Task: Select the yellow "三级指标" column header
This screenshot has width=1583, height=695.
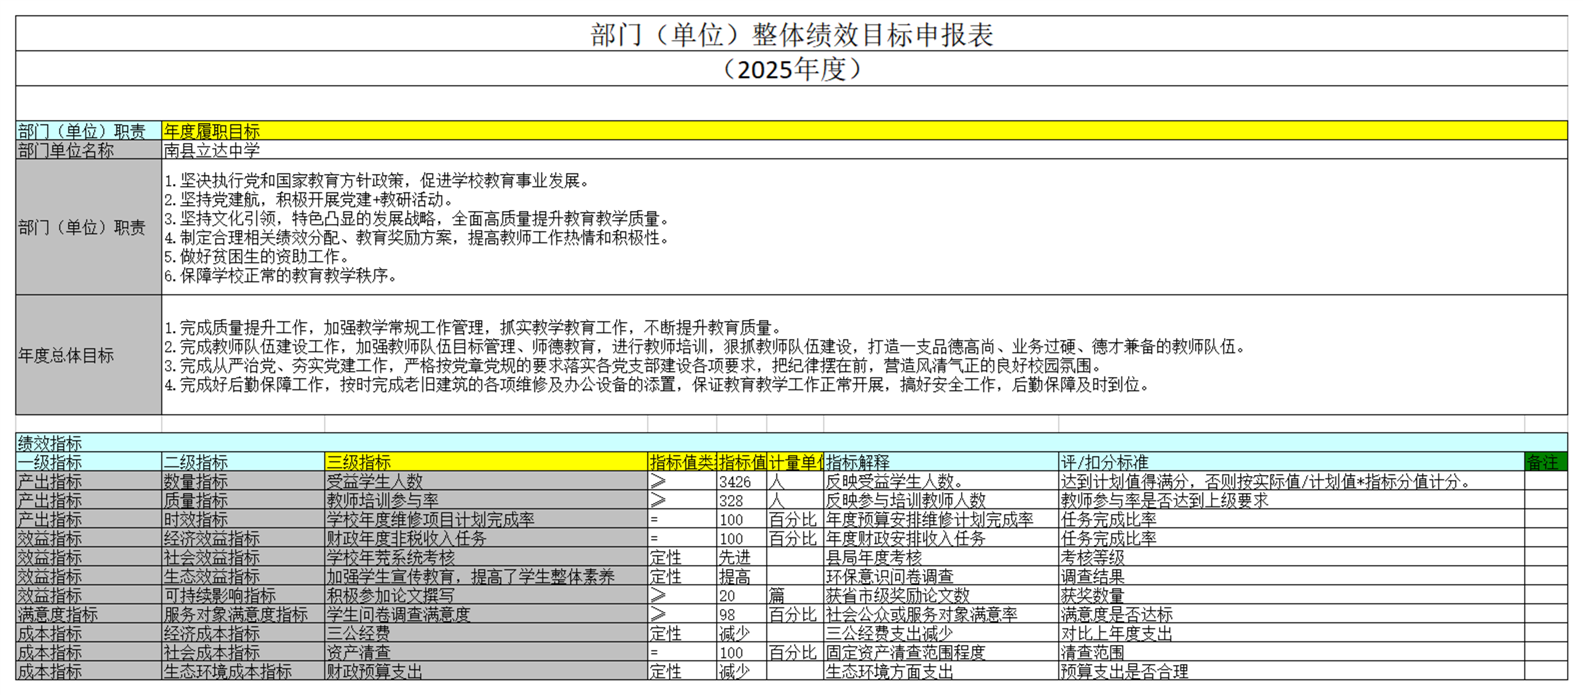Action: click(486, 462)
